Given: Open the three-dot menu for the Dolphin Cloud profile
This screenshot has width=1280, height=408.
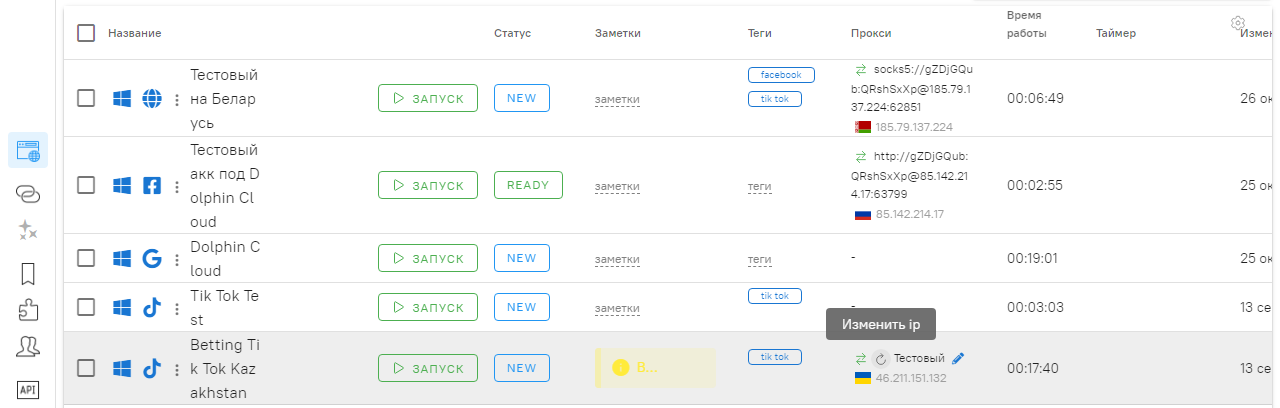Looking at the screenshot, I should 177,259.
